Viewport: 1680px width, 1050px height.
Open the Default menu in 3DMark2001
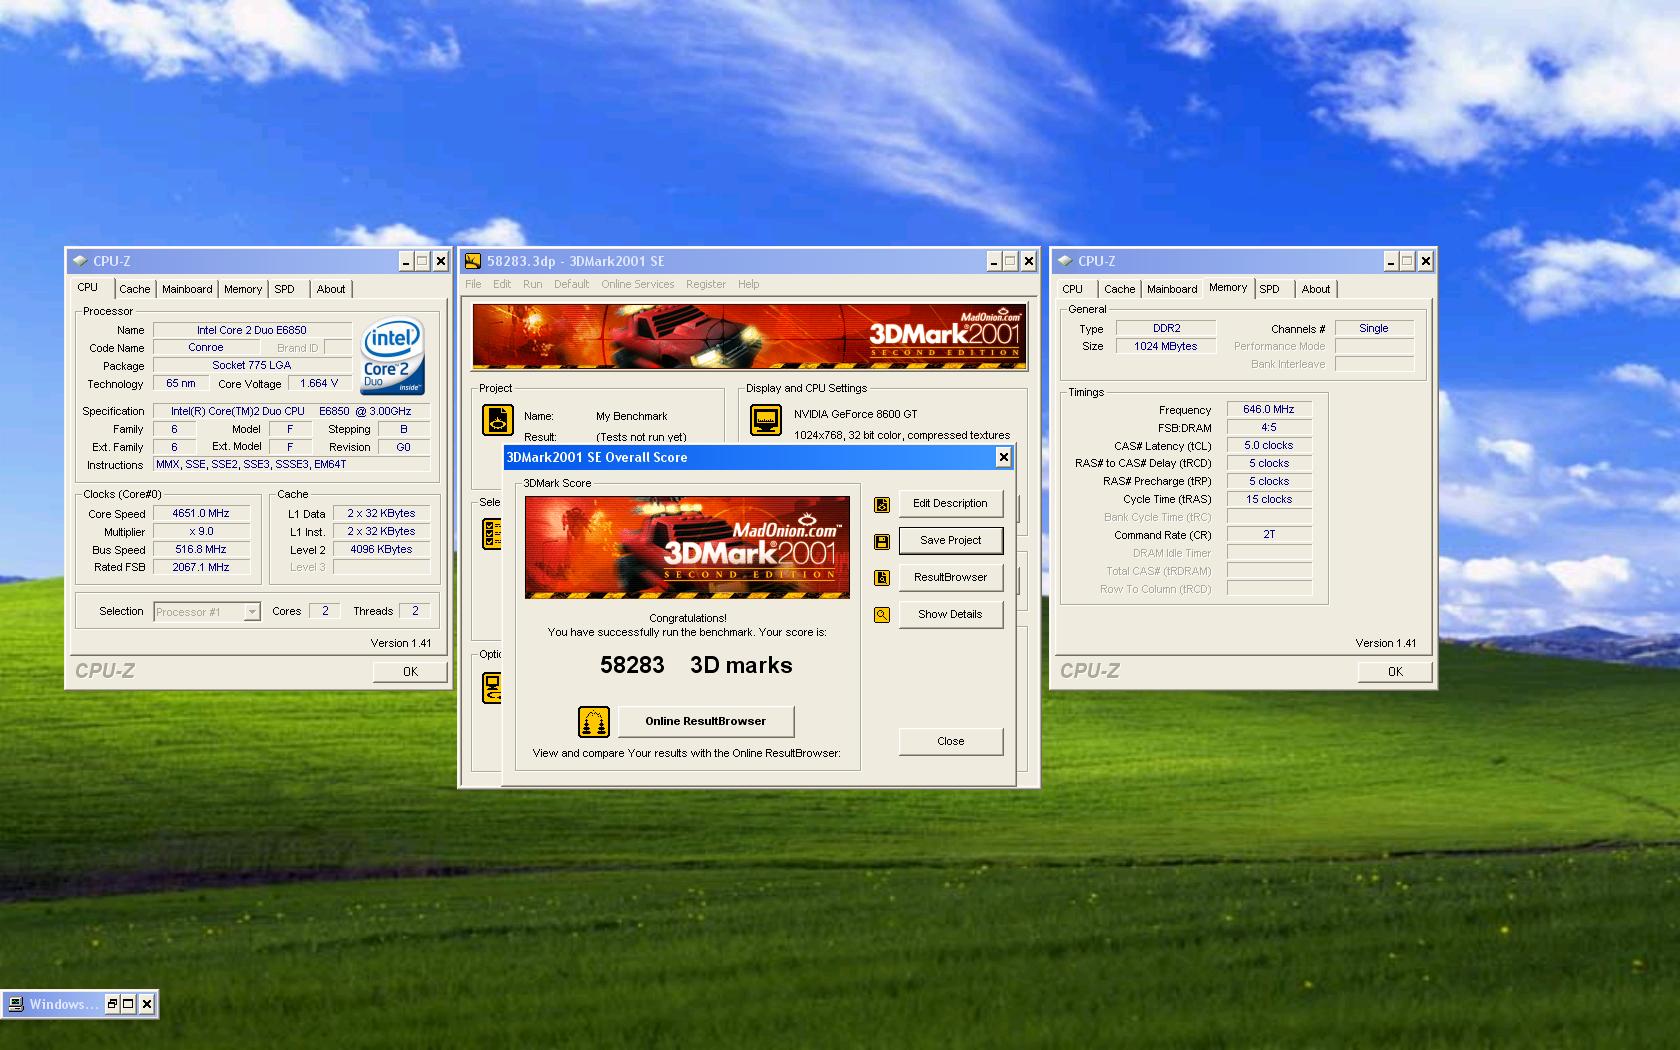coord(572,284)
